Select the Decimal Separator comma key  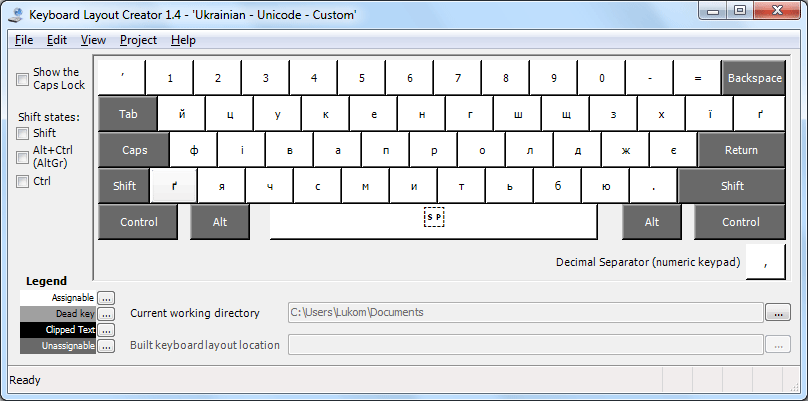[766, 262]
